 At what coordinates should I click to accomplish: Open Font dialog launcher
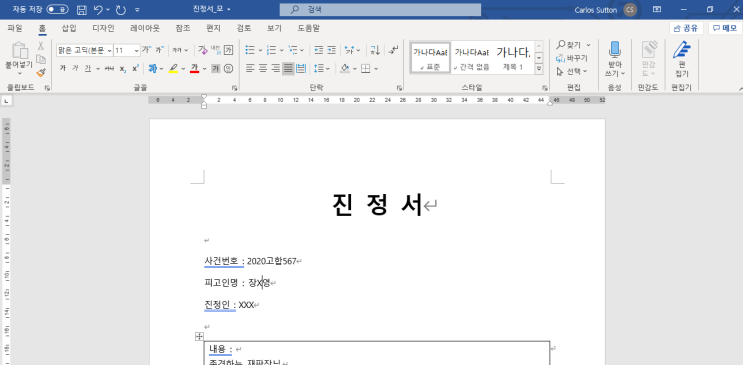tap(235, 88)
